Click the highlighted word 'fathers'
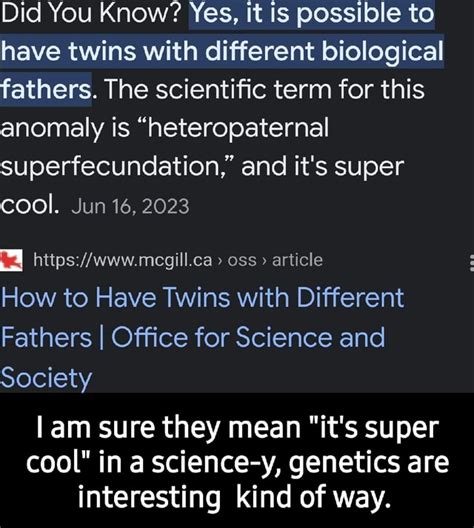The image size is (474, 528). 46,89
